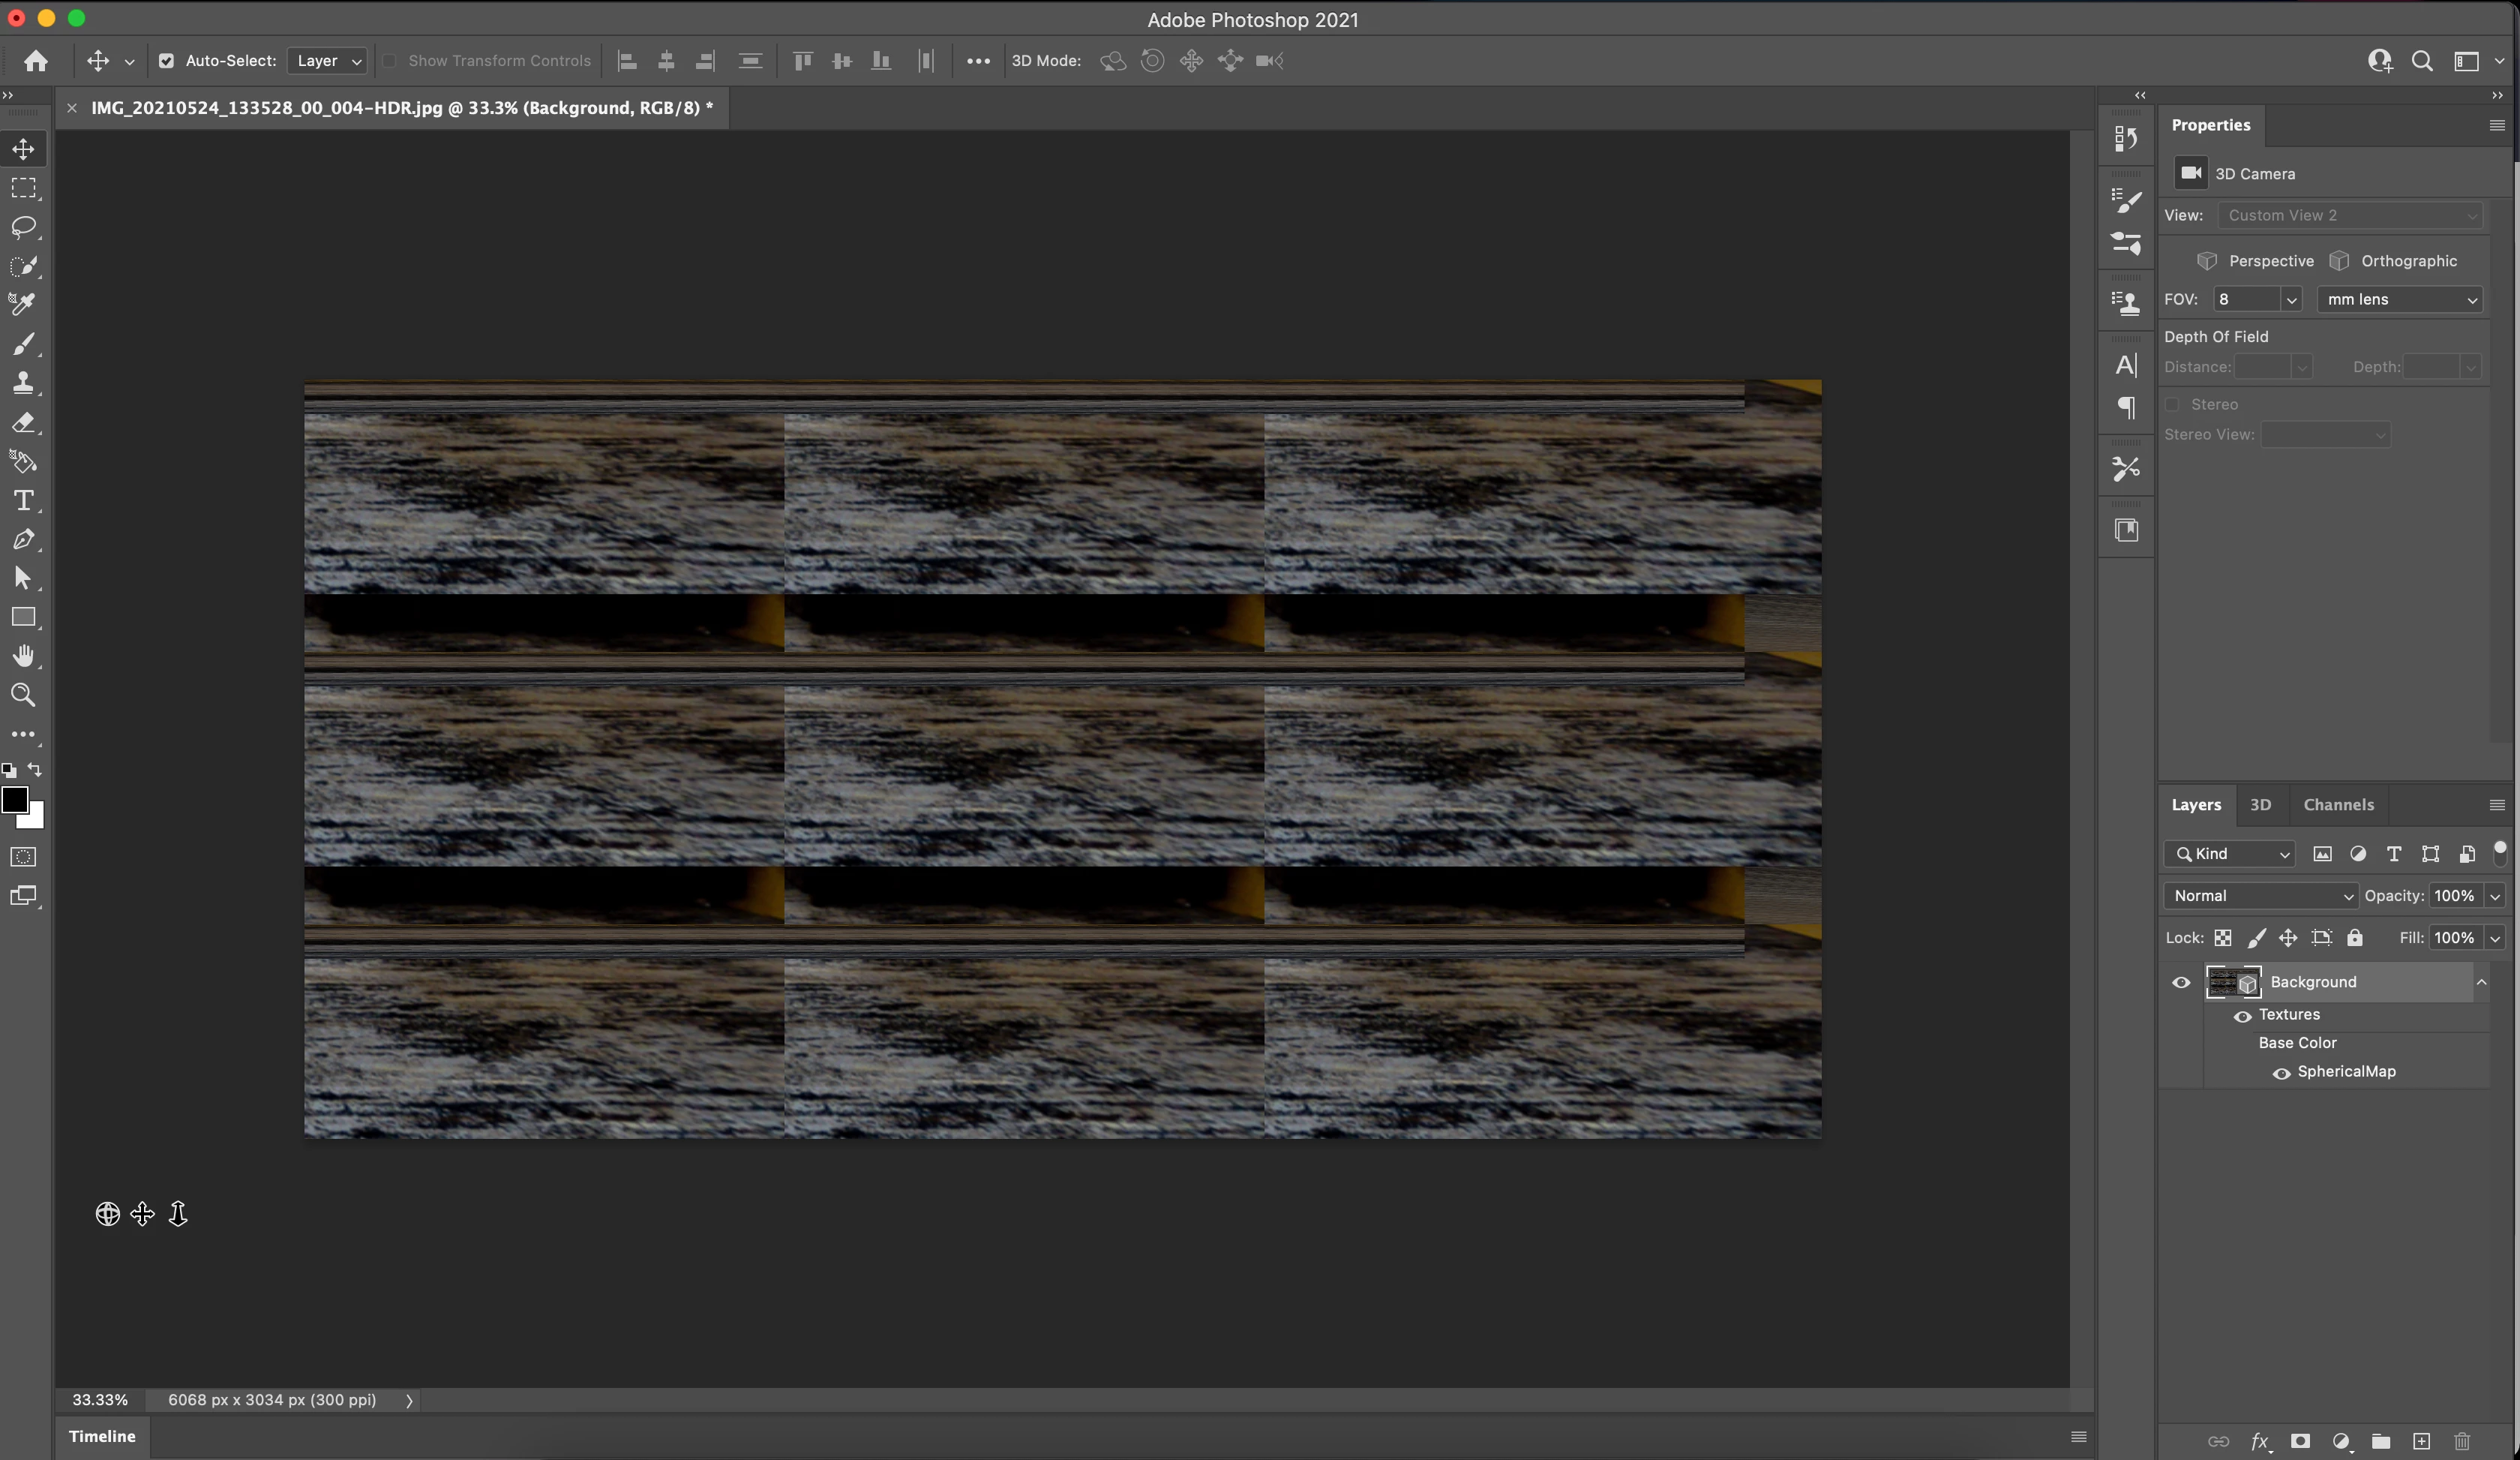Click the Home icon in options bar
Image resolution: width=2520 pixels, height=1460 pixels.
pos(36,61)
